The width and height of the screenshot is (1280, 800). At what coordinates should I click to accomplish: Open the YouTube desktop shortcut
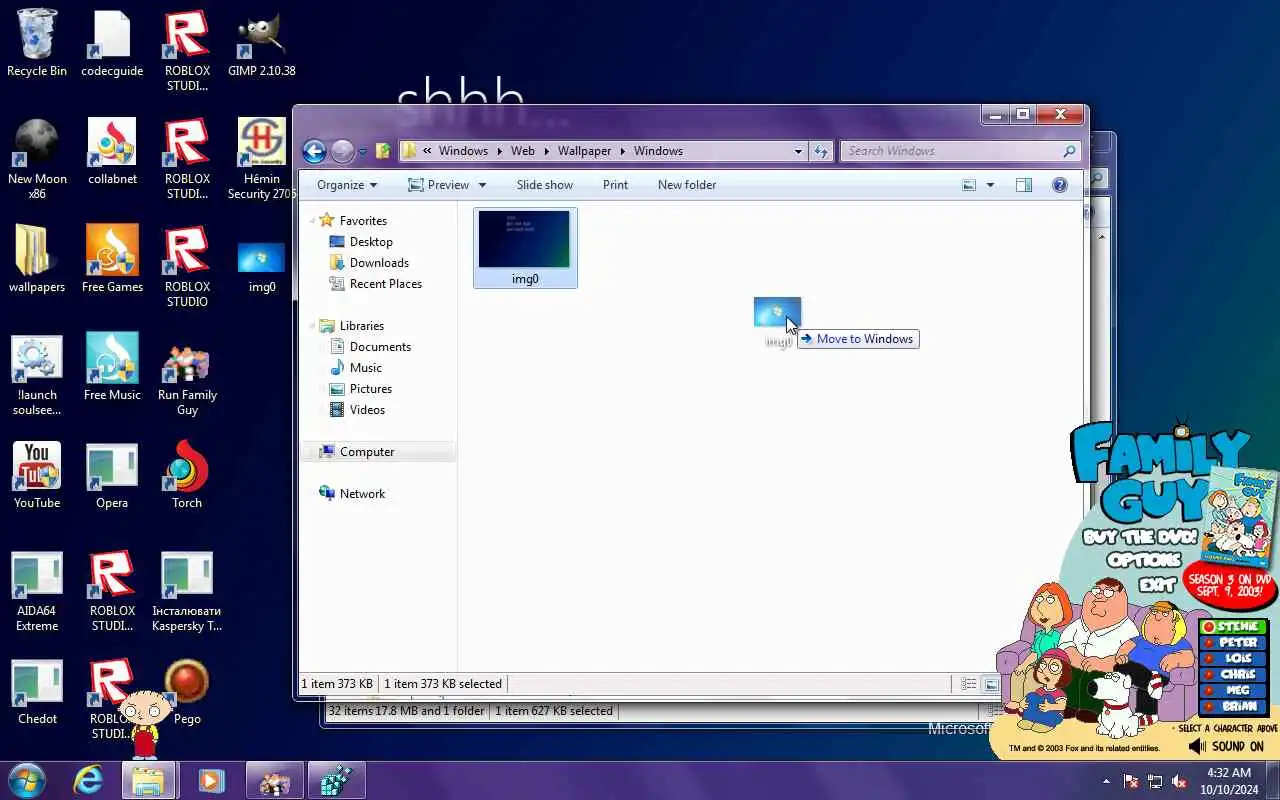click(37, 476)
